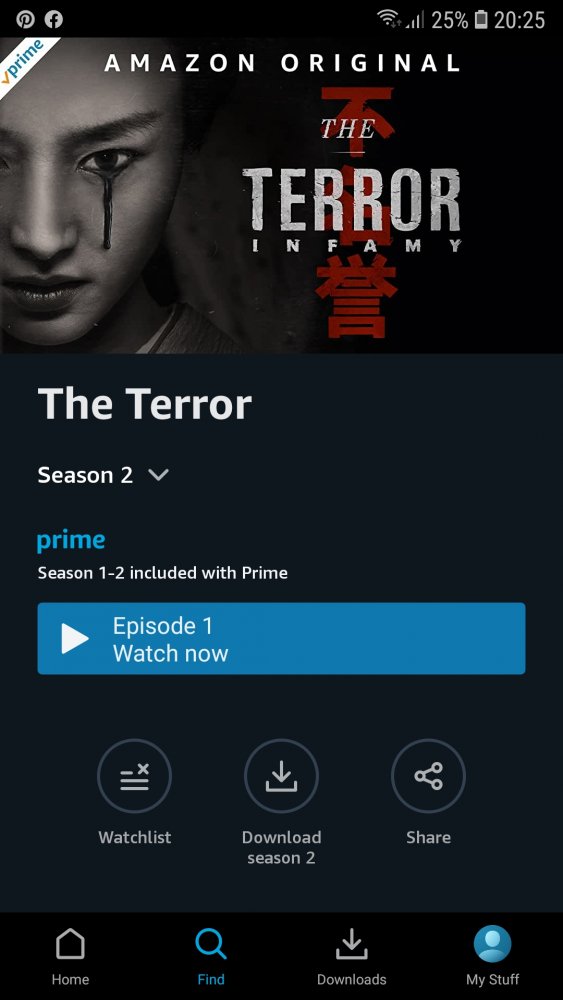Image resolution: width=563 pixels, height=1000 pixels.
Task: Open the Home tab icon
Action: pyautogui.click(x=70, y=943)
